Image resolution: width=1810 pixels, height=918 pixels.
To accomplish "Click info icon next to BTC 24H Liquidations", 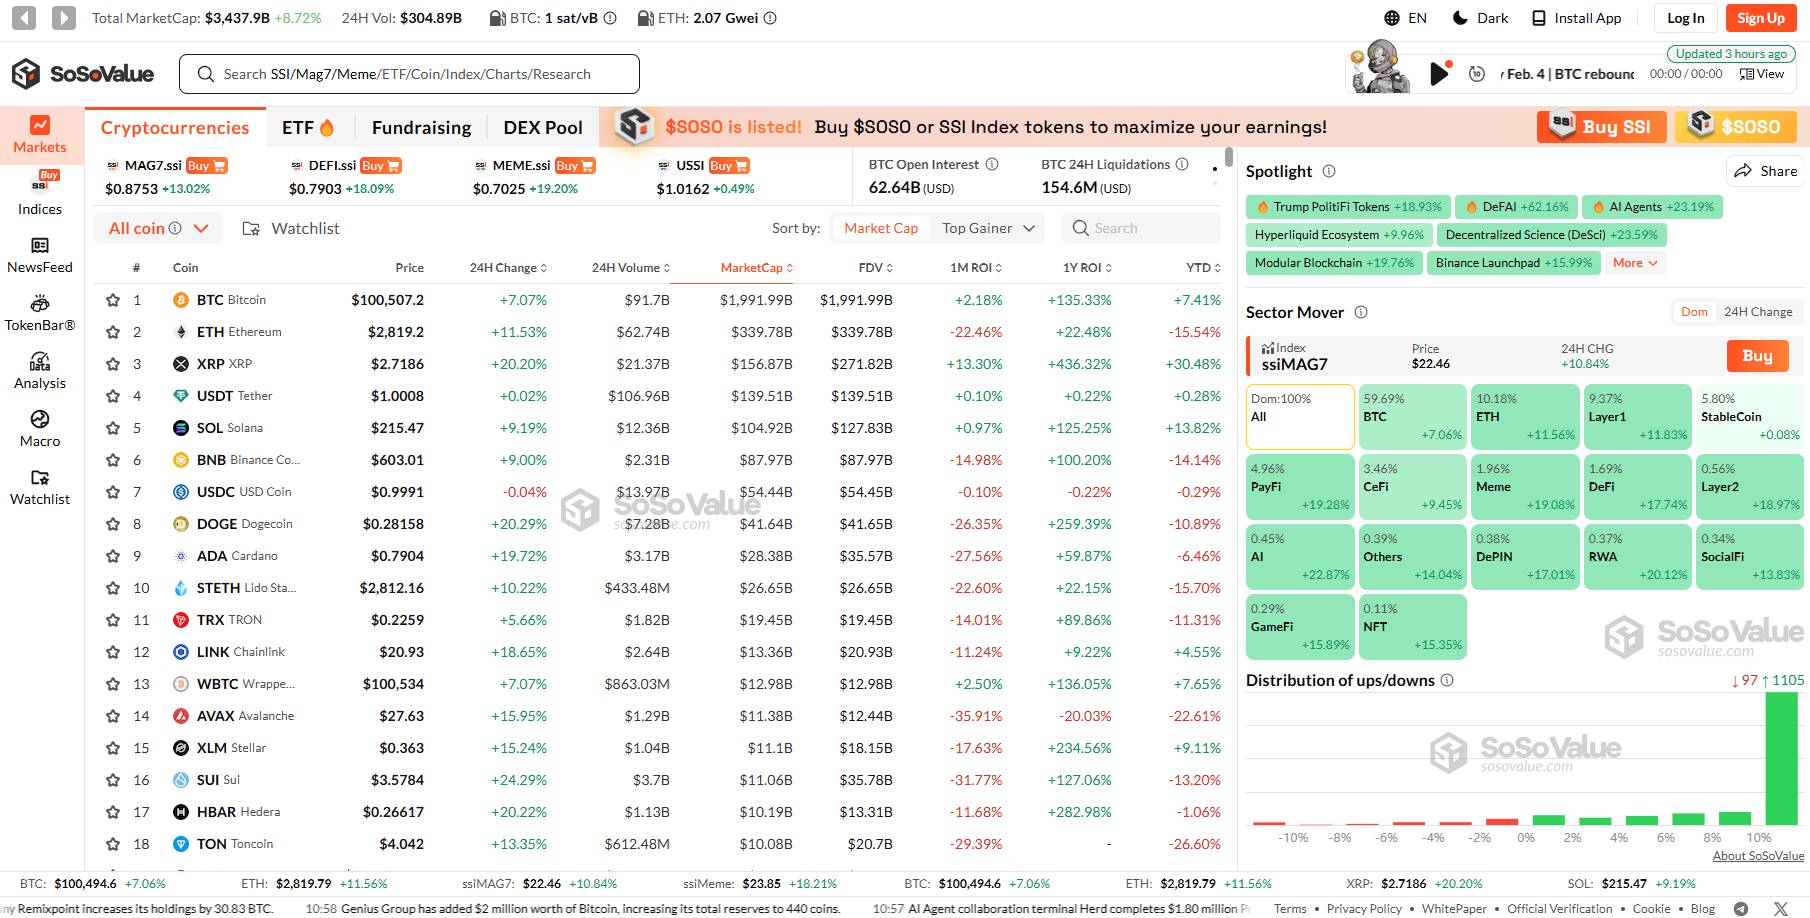I will point(1182,164).
